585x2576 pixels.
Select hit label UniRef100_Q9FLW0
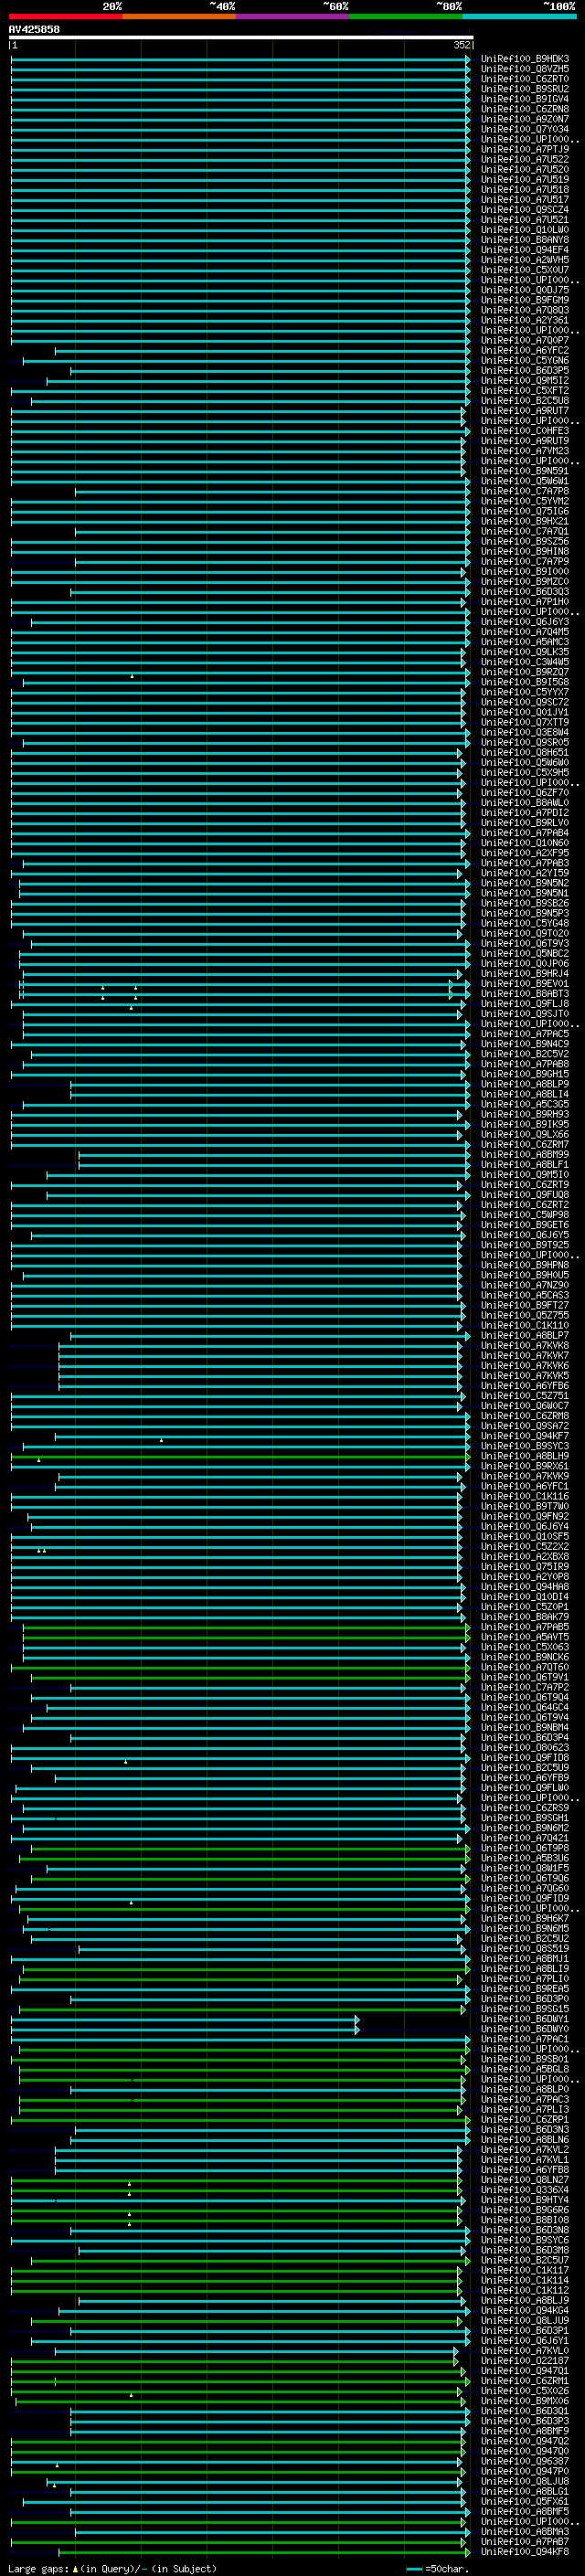coord(524,1787)
